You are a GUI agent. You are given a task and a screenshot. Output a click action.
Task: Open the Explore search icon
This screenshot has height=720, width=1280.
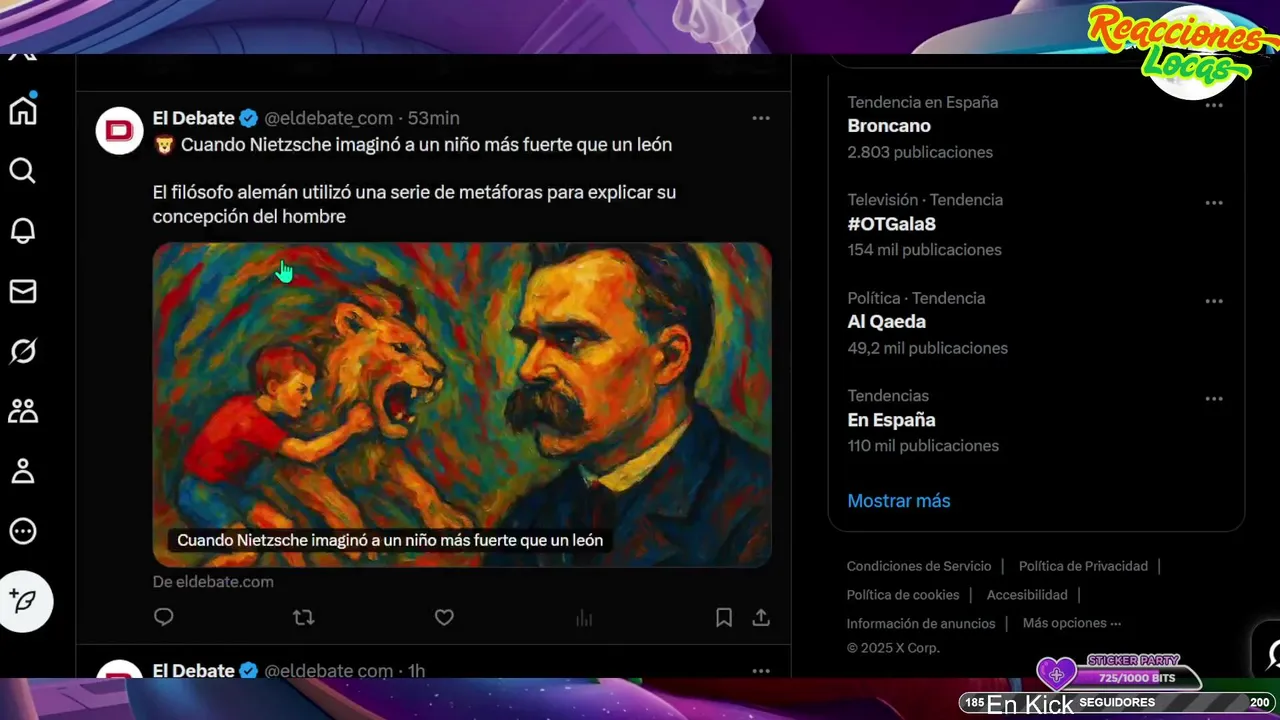coord(23,171)
